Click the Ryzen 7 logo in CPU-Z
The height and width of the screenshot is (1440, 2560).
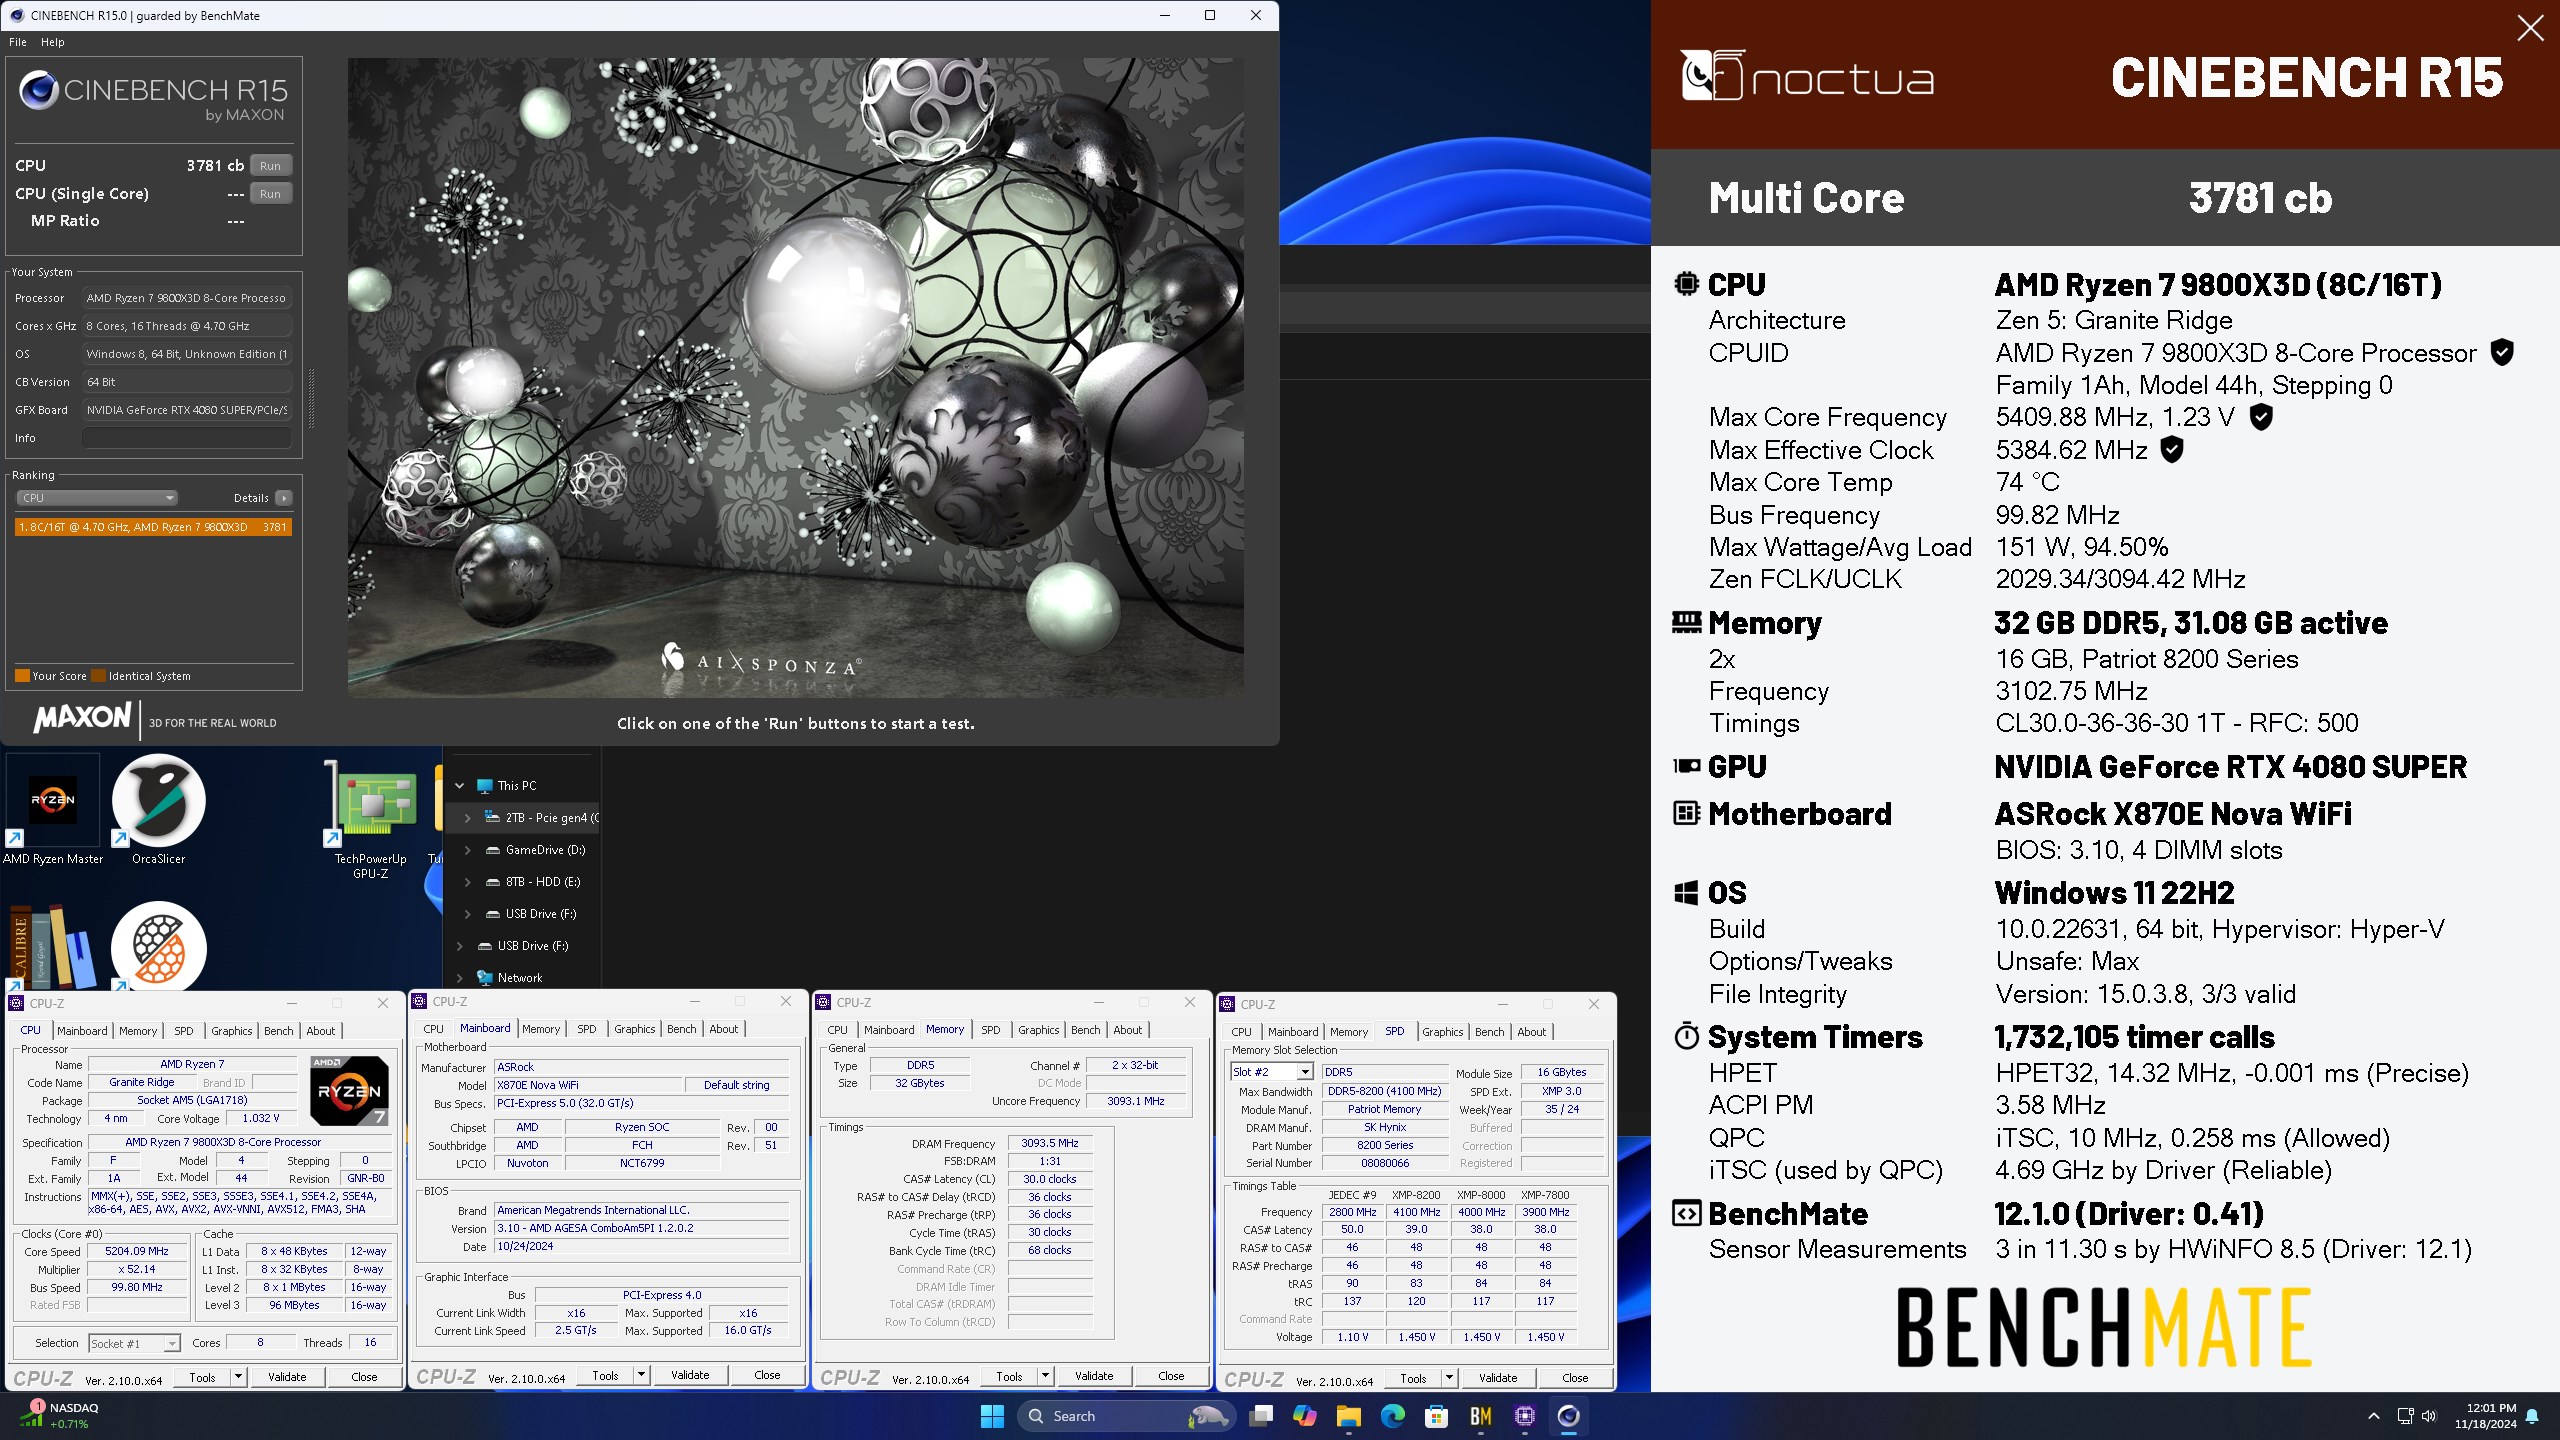click(349, 1091)
